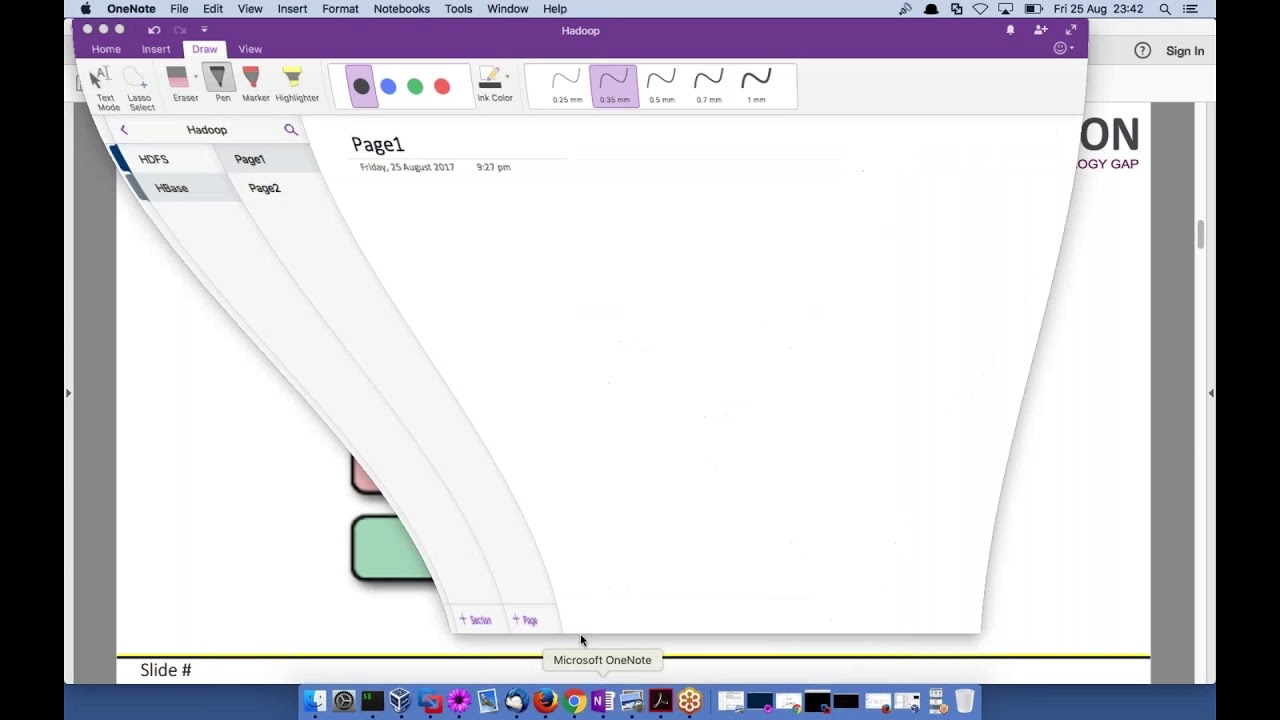The width and height of the screenshot is (1280, 720).
Task: Open the Window menu
Action: click(x=507, y=9)
